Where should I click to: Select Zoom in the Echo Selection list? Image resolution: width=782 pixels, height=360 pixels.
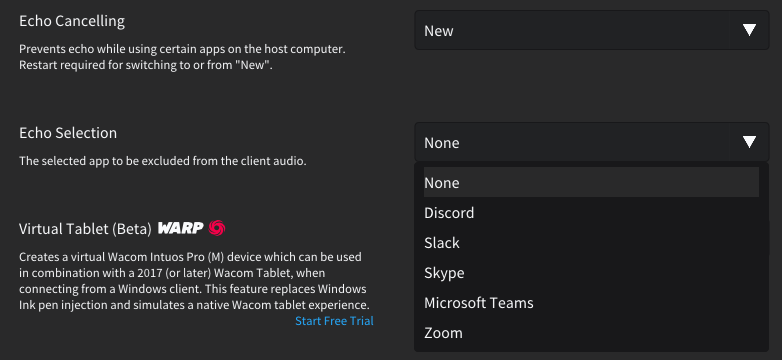point(591,333)
